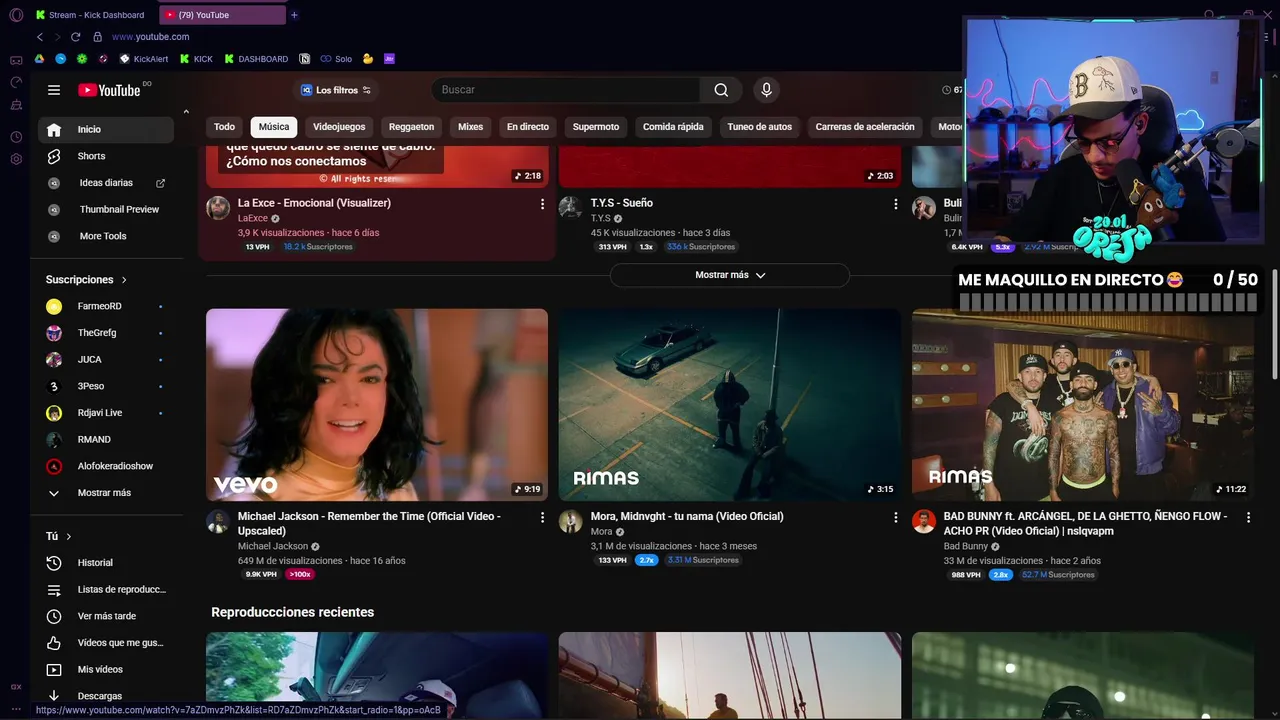Click the browser address bar URL
Screen dimensions: 1280x720
coord(150,37)
